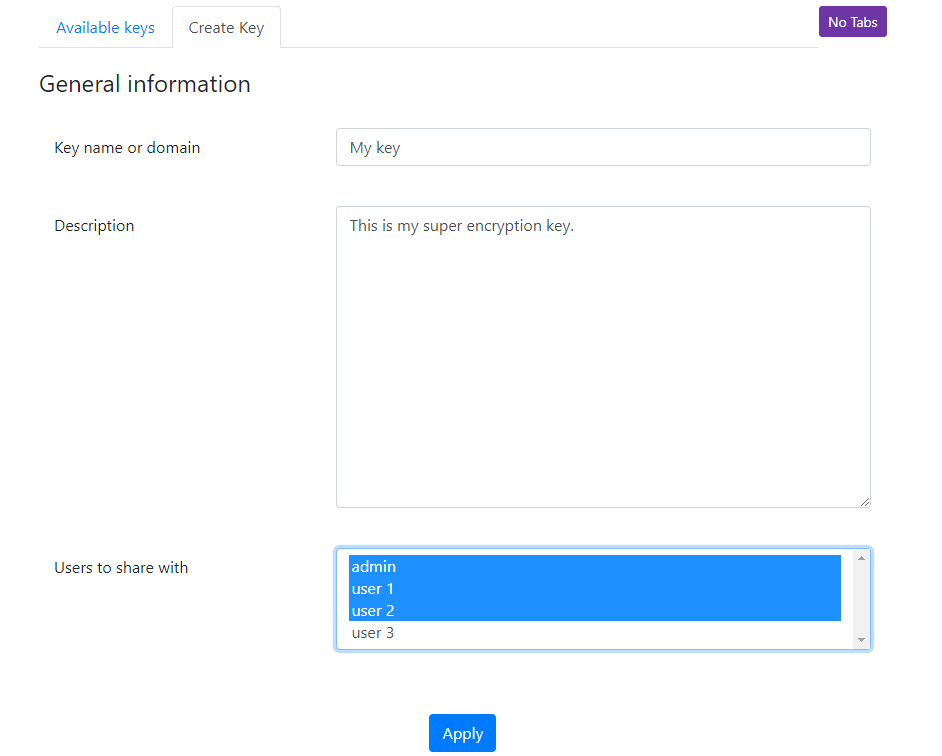
Task: Click the 'My key' placeholder text
Action: point(375,148)
